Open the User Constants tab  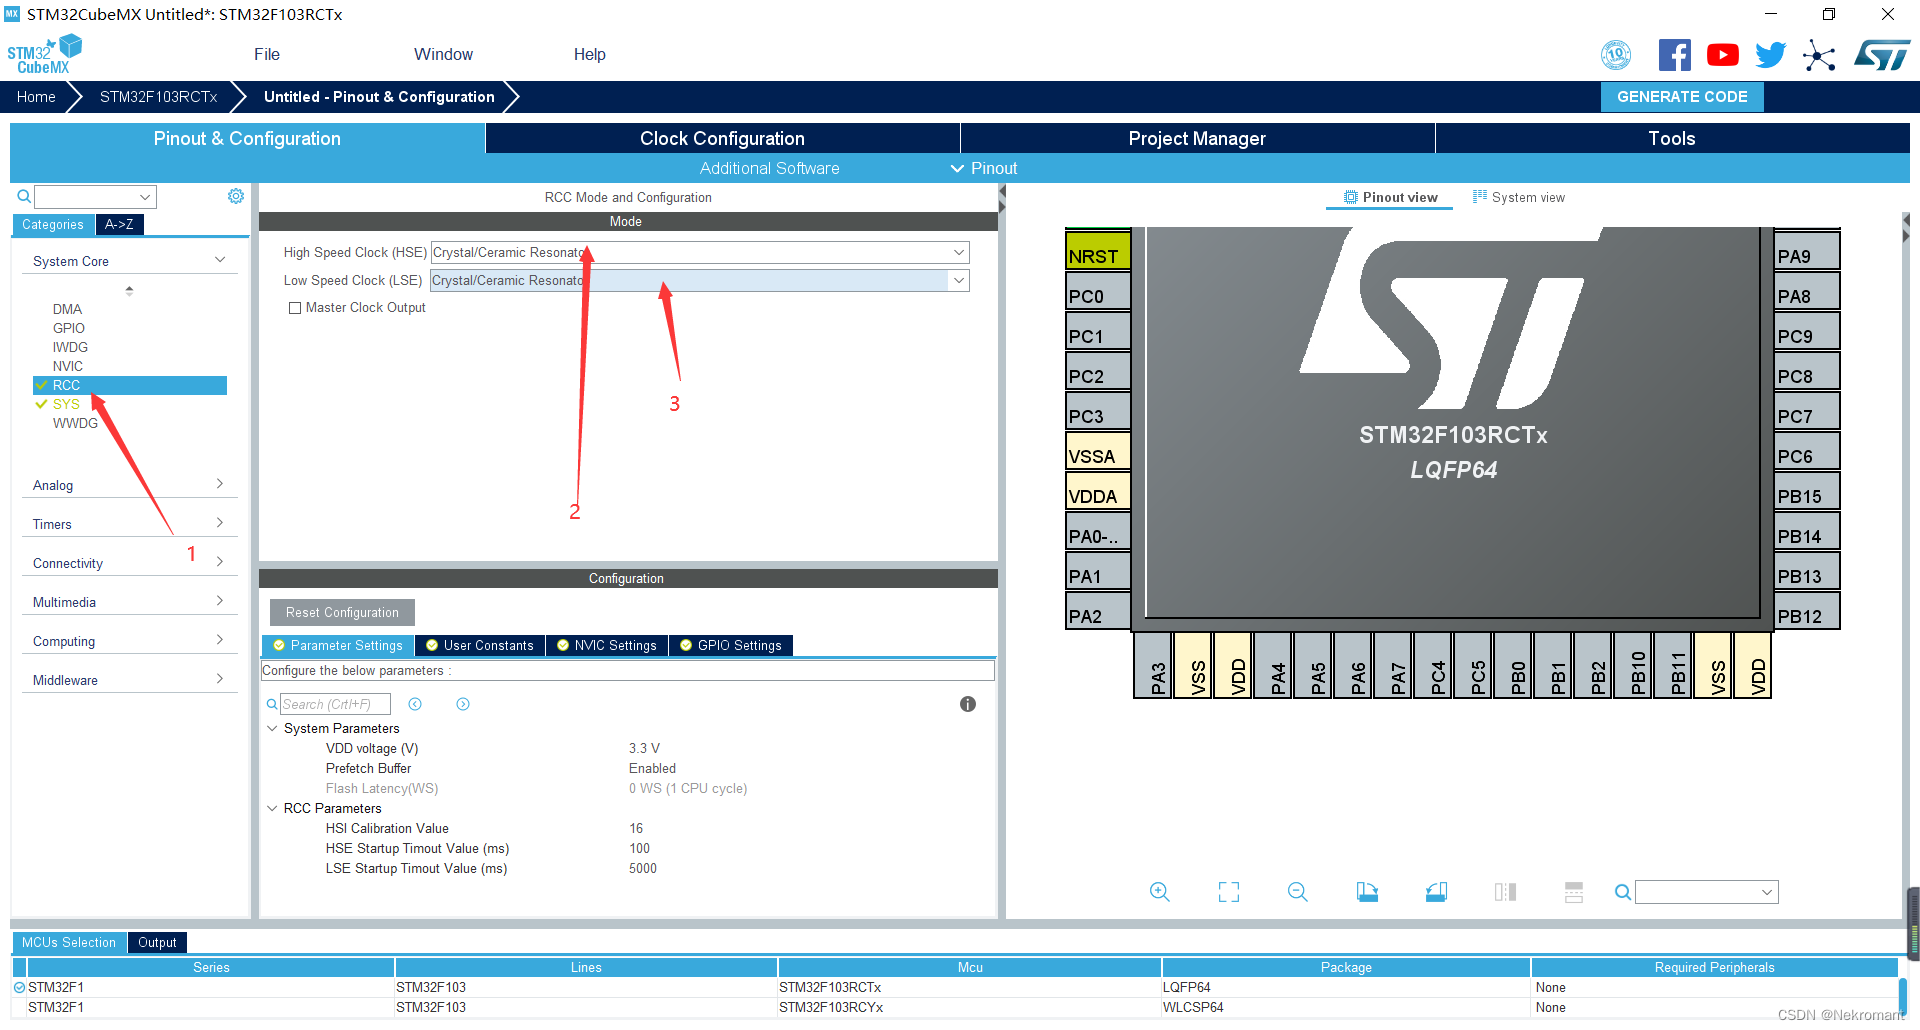click(480, 645)
